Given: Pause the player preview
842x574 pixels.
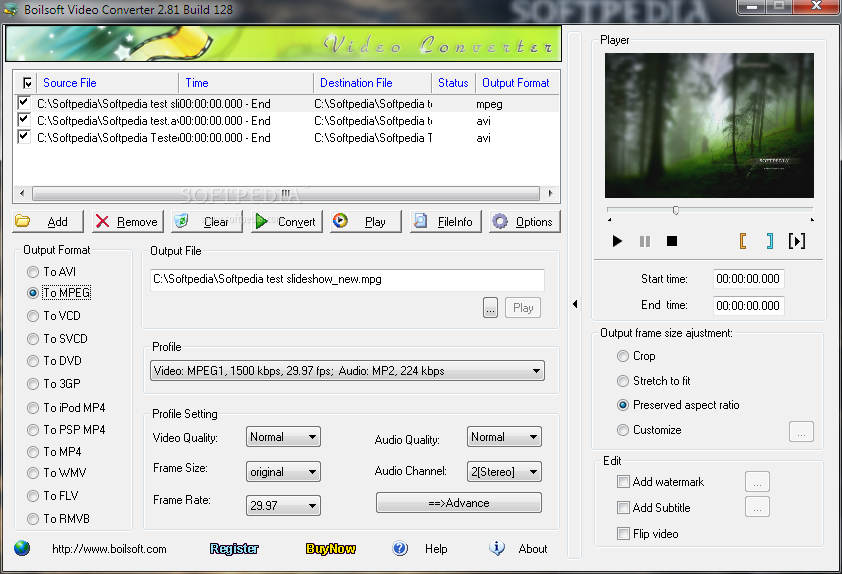Looking at the screenshot, I should [x=645, y=241].
